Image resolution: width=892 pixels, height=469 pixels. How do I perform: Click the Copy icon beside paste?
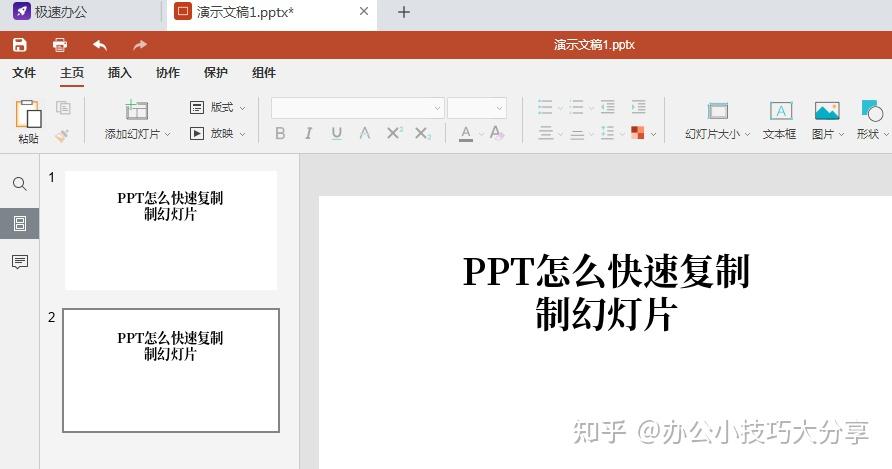(x=63, y=107)
